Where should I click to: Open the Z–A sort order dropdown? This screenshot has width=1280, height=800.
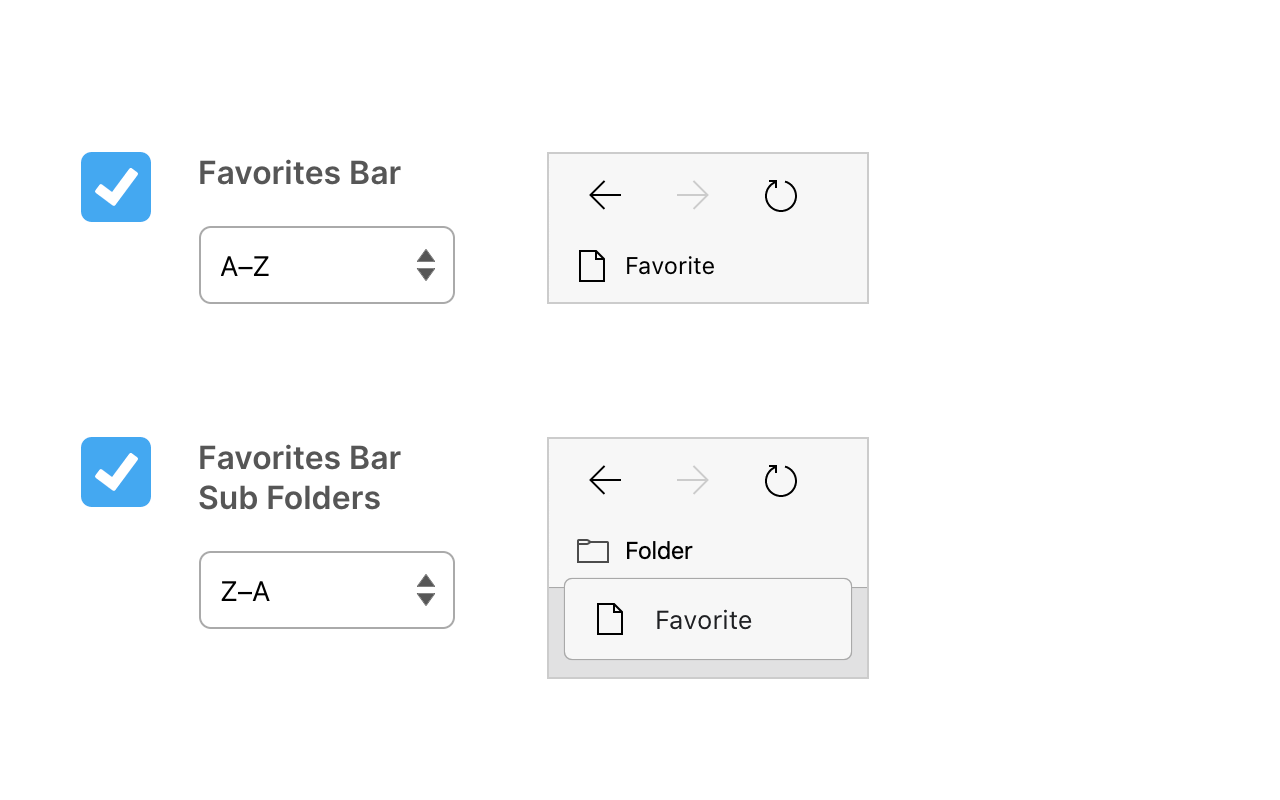(x=310, y=591)
